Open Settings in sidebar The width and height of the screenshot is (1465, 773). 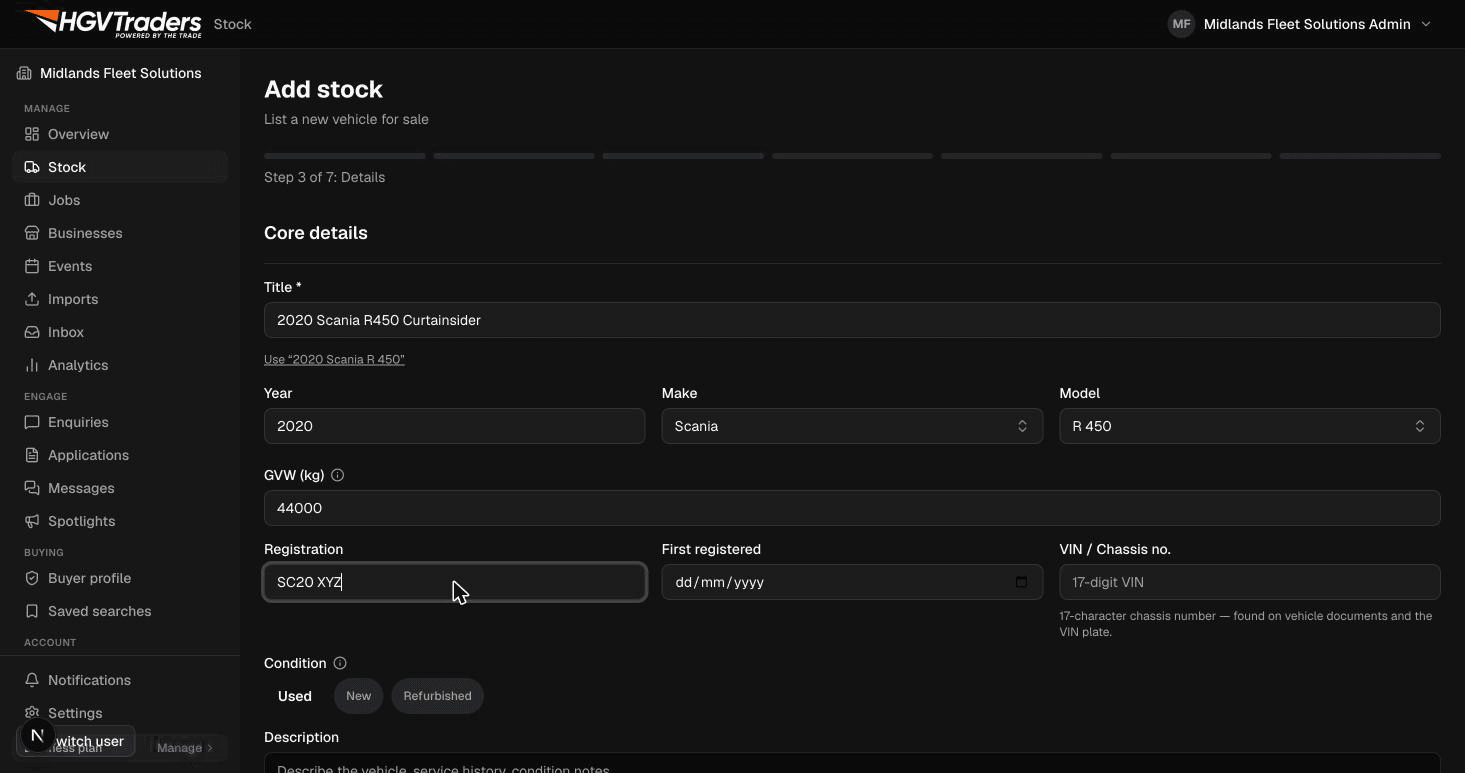tap(120, 713)
